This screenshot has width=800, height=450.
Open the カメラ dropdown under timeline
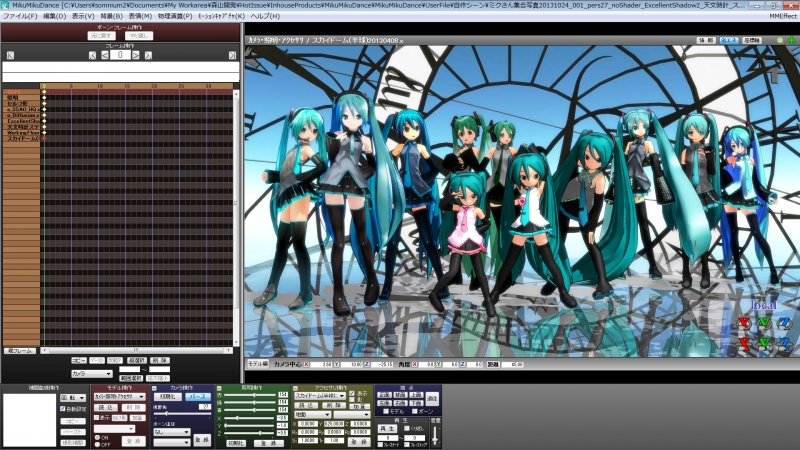tap(91, 373)
